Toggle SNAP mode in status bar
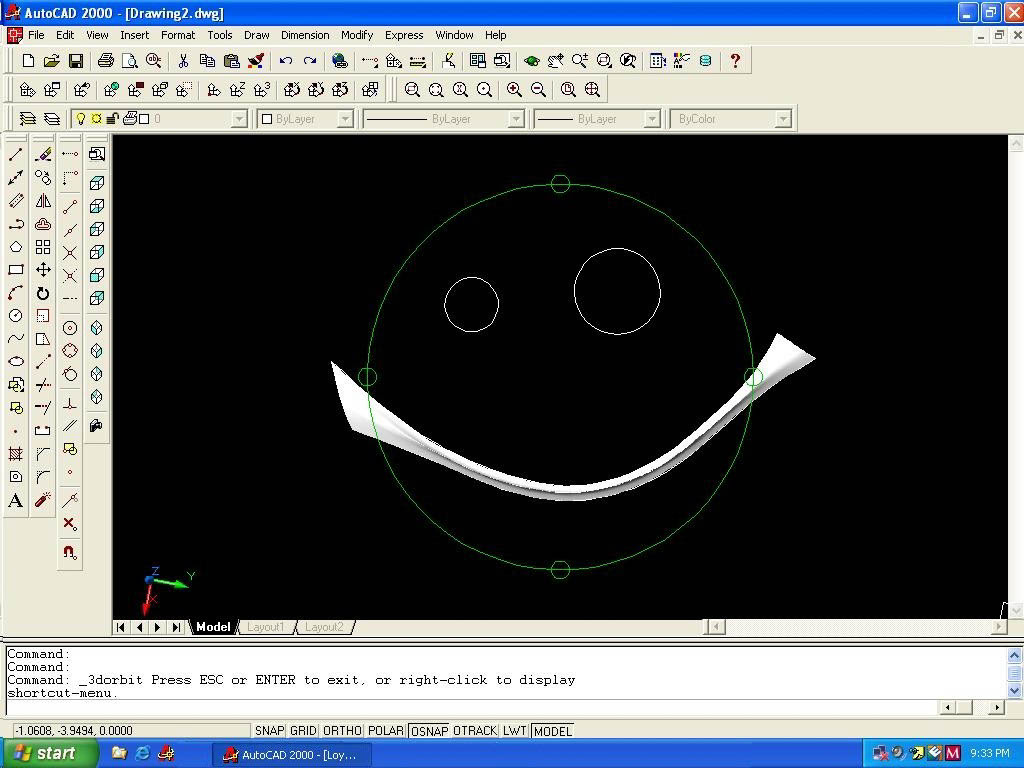 click(269, 731)
